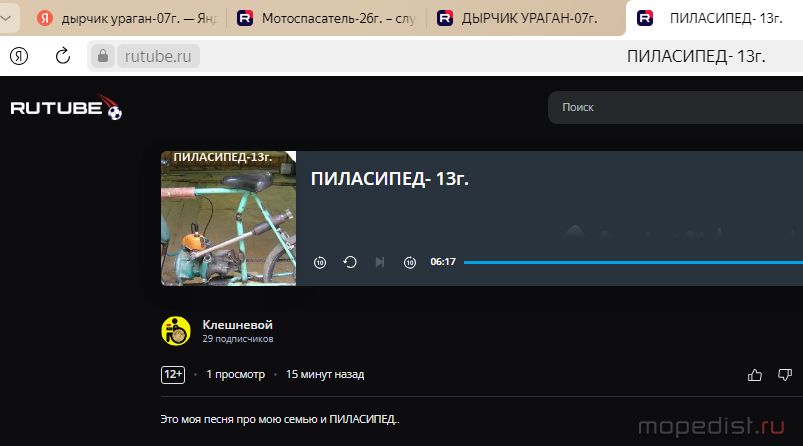The width and height of the screenshot is (803, 446).
Task: Switch to tab 'Мотоспасатель-26г.'
Action: click(326, 18)
